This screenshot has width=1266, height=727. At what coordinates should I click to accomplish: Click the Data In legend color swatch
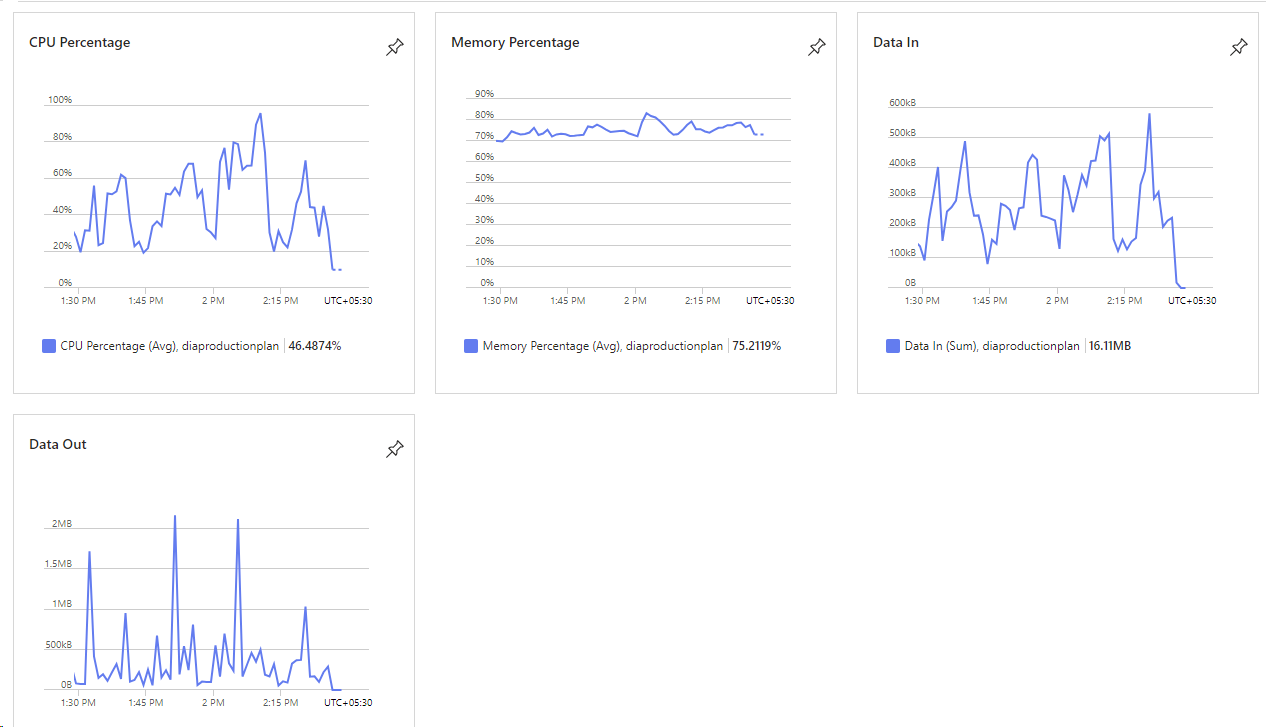[x=893, y=346]
